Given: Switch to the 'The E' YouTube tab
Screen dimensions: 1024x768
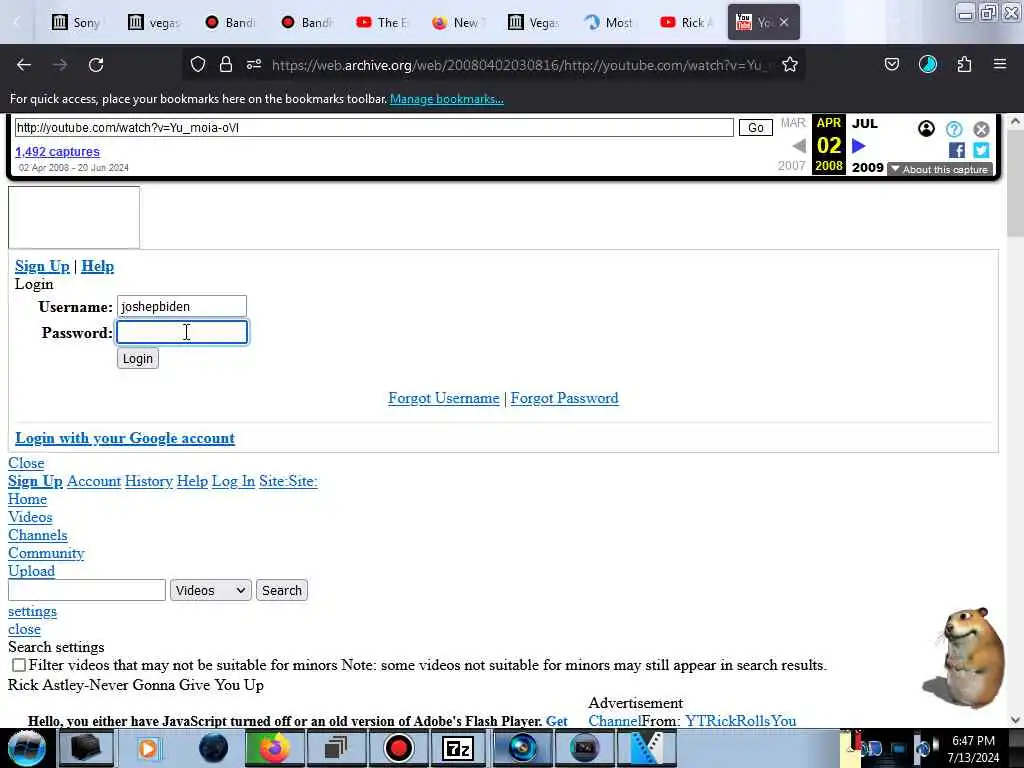Looking at the screenshot, I should (383, 22).
